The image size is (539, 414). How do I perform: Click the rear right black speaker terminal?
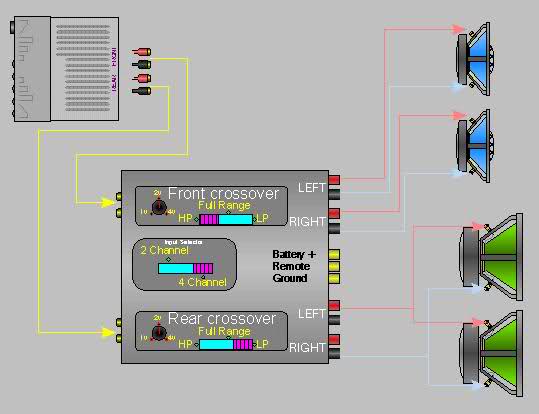coord(334,354)
